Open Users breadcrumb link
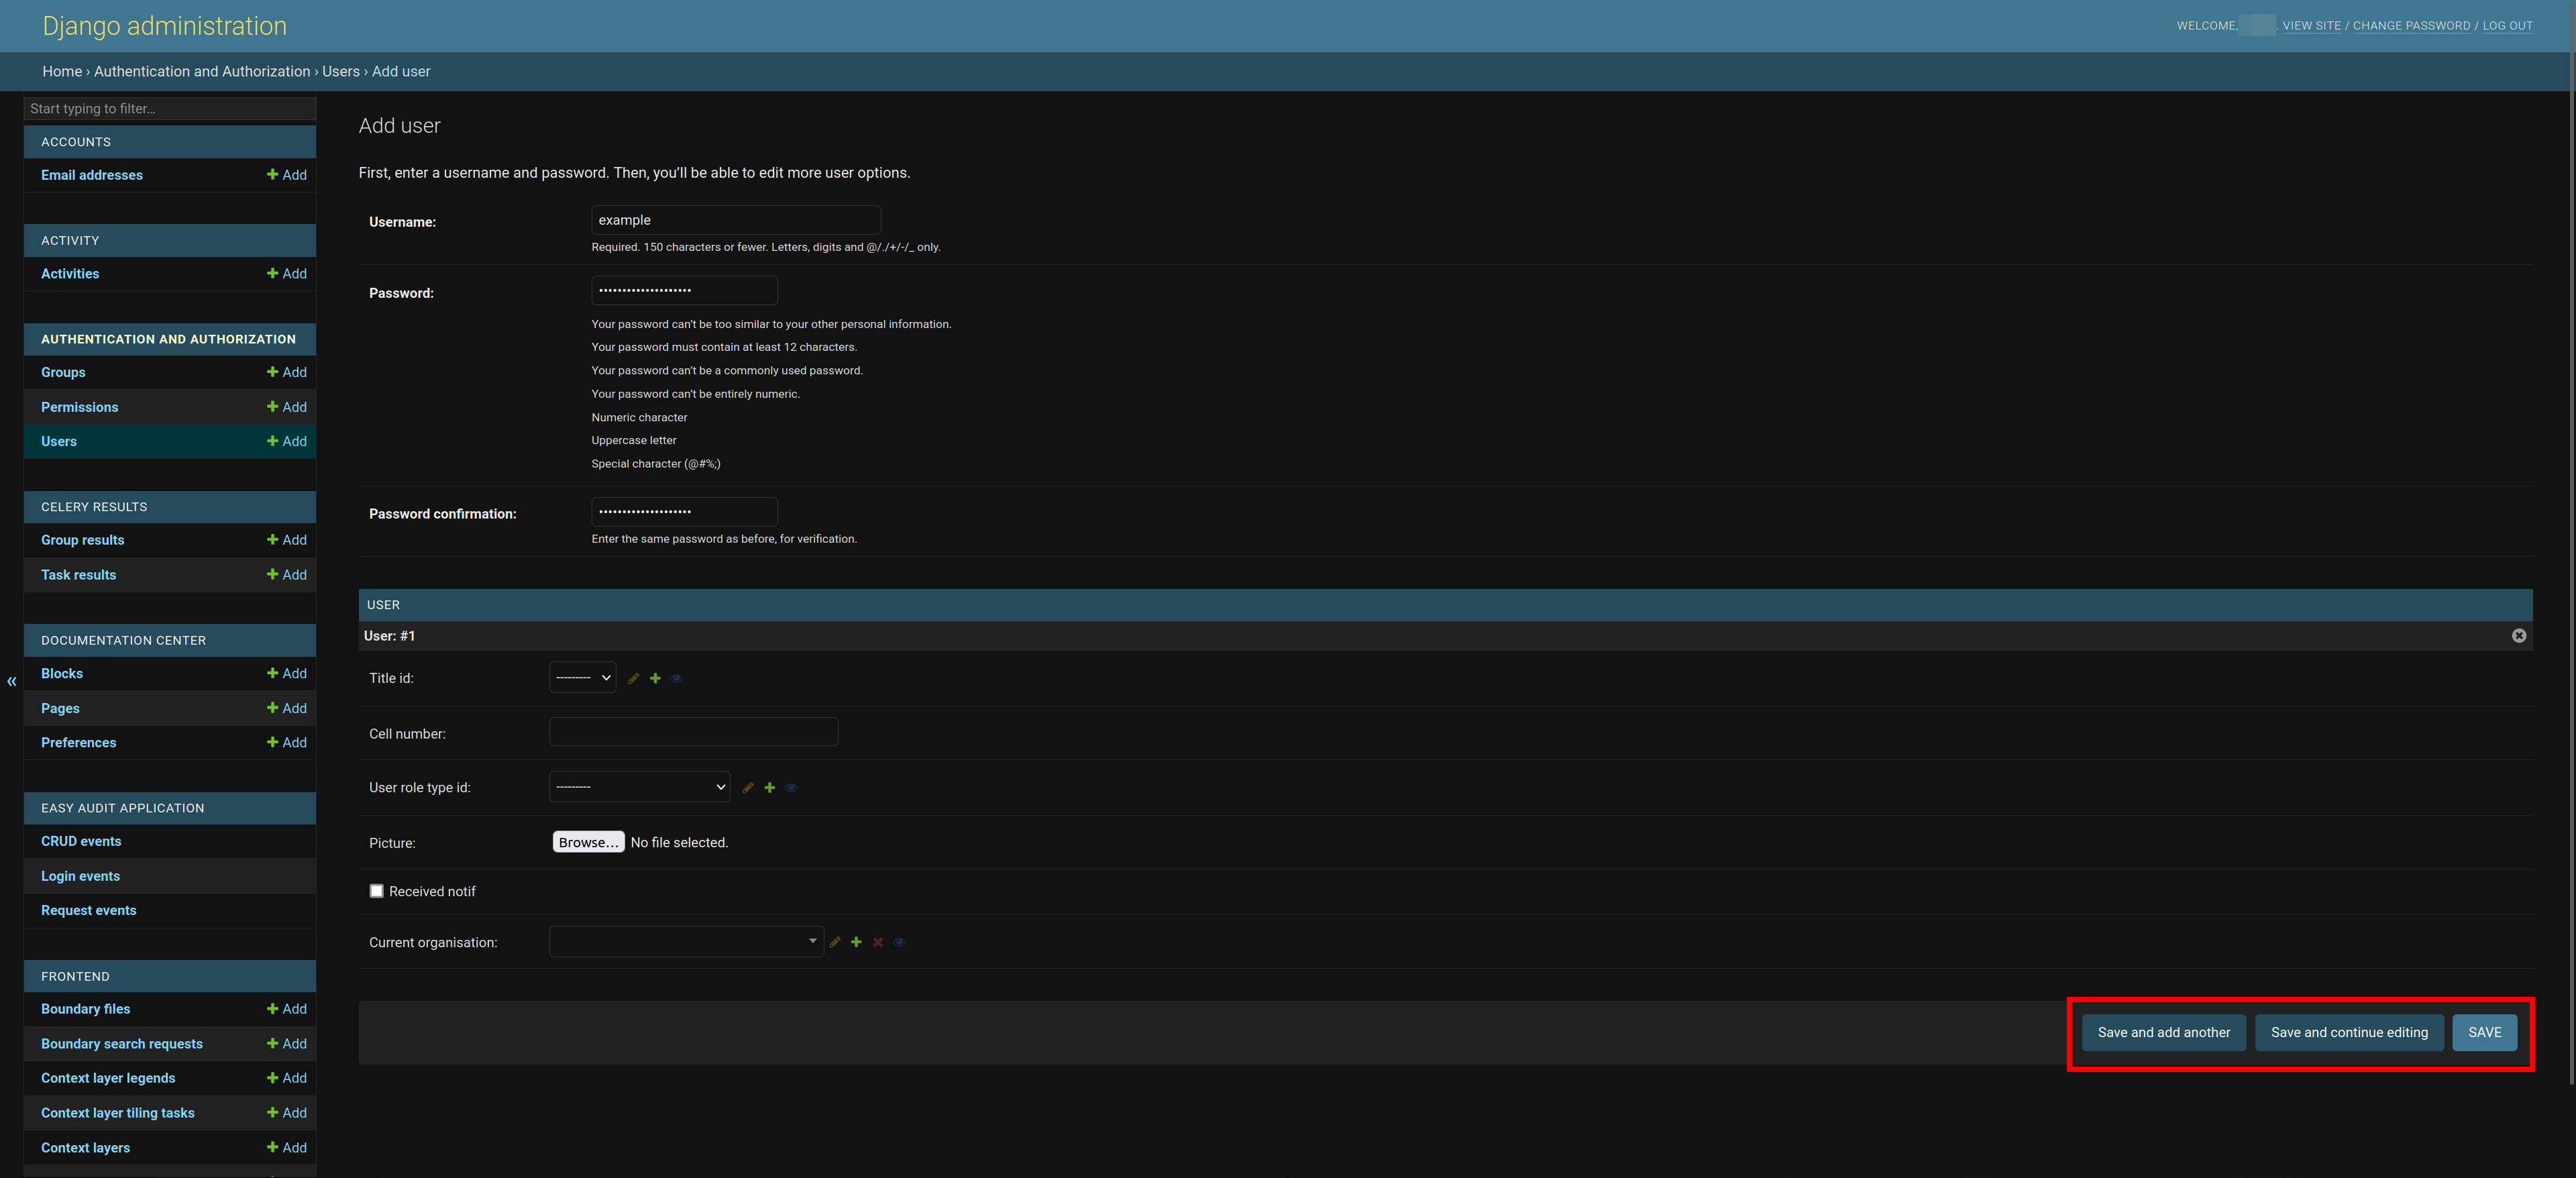This screenshot has height=1178, width=2576. click(x=341, y=72)
